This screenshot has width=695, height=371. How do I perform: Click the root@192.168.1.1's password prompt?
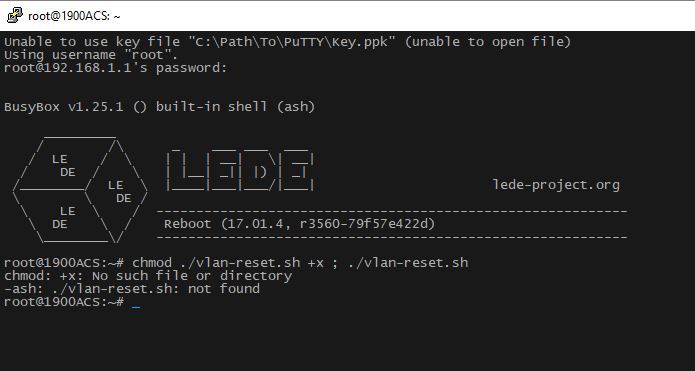(x=115, y=68)
